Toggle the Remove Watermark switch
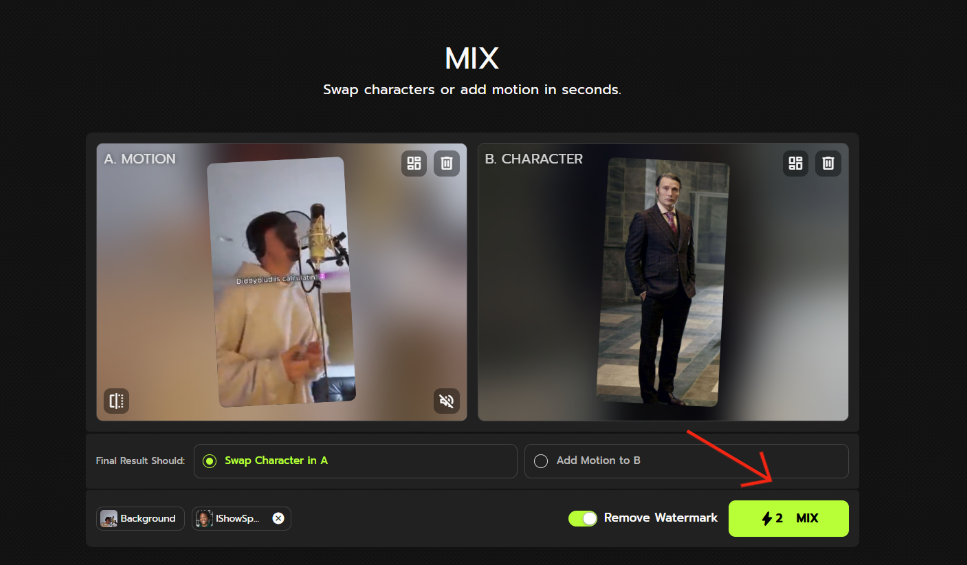 583,518
